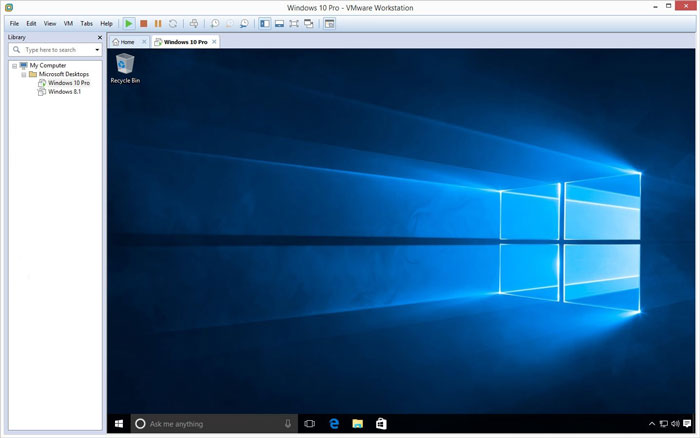Collapse the Microsoft Desktops folder node
Viewport: 700px width, 438px height.
coord(23,74)
